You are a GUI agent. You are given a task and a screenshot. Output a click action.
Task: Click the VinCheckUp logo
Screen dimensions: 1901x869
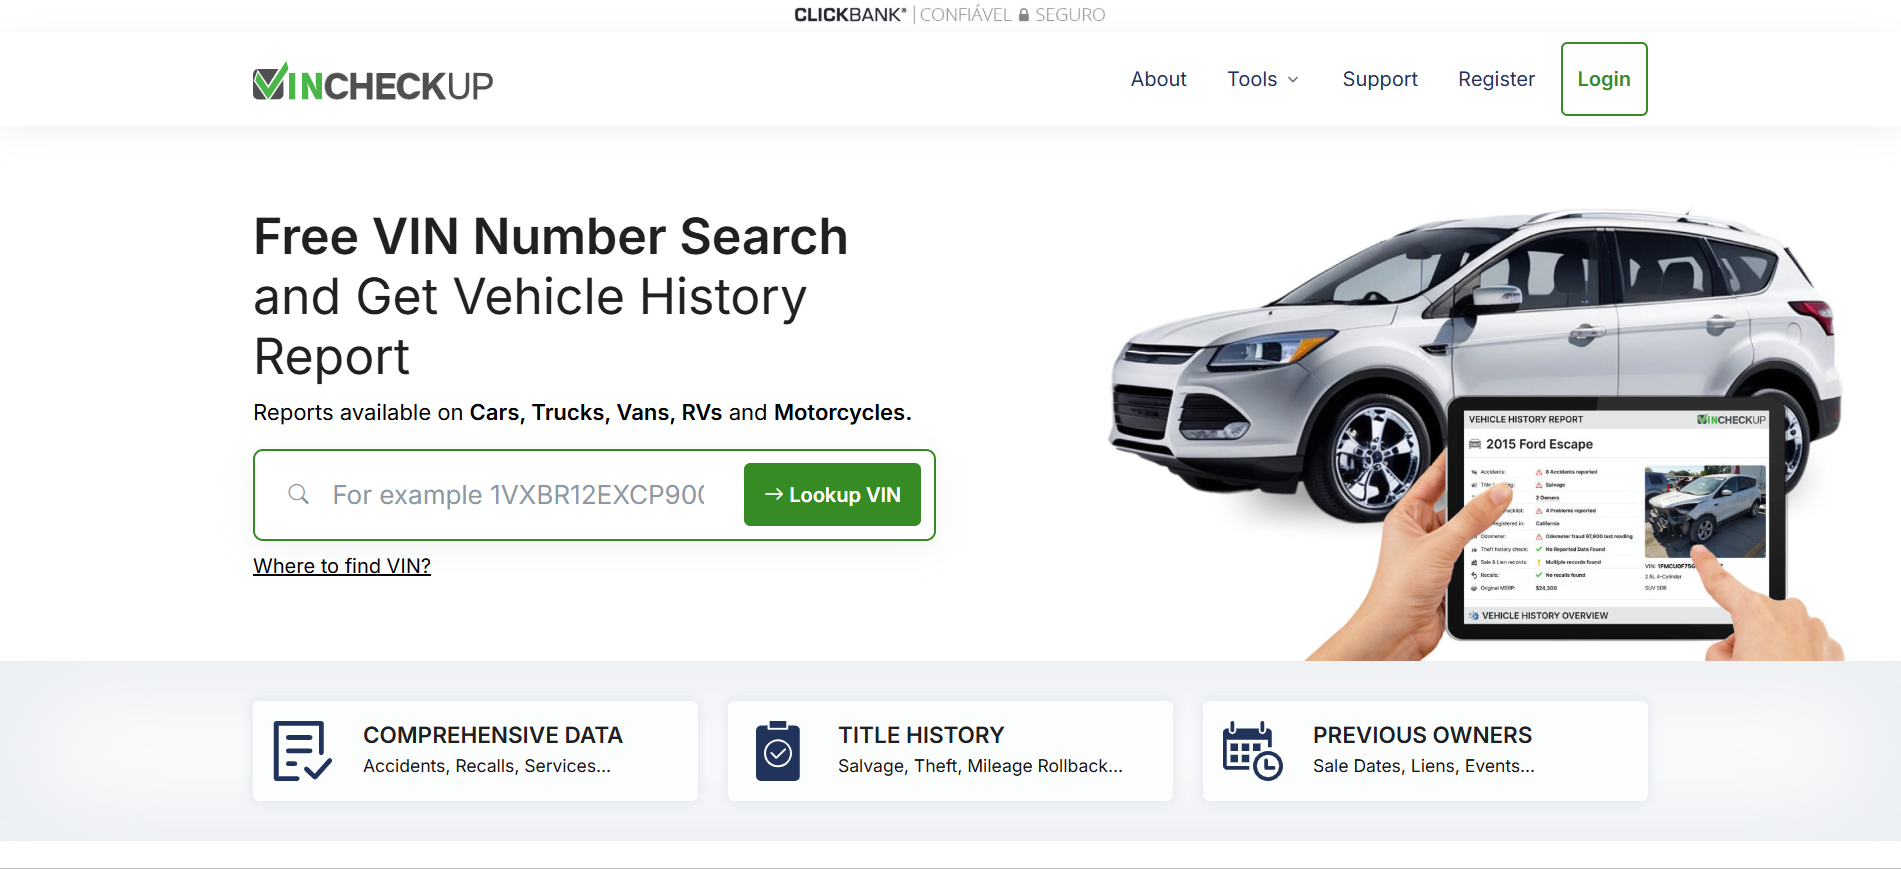[x=373, y=82]
